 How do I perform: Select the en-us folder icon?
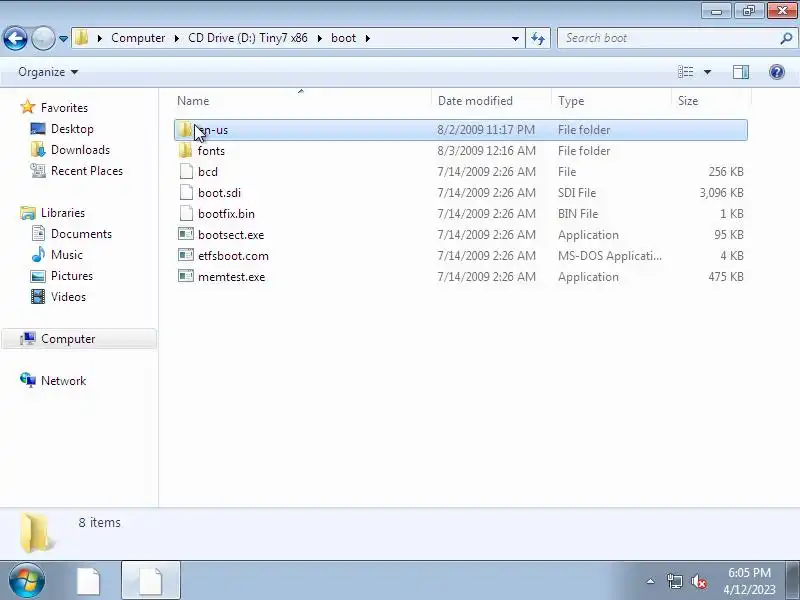pos(186,130)
